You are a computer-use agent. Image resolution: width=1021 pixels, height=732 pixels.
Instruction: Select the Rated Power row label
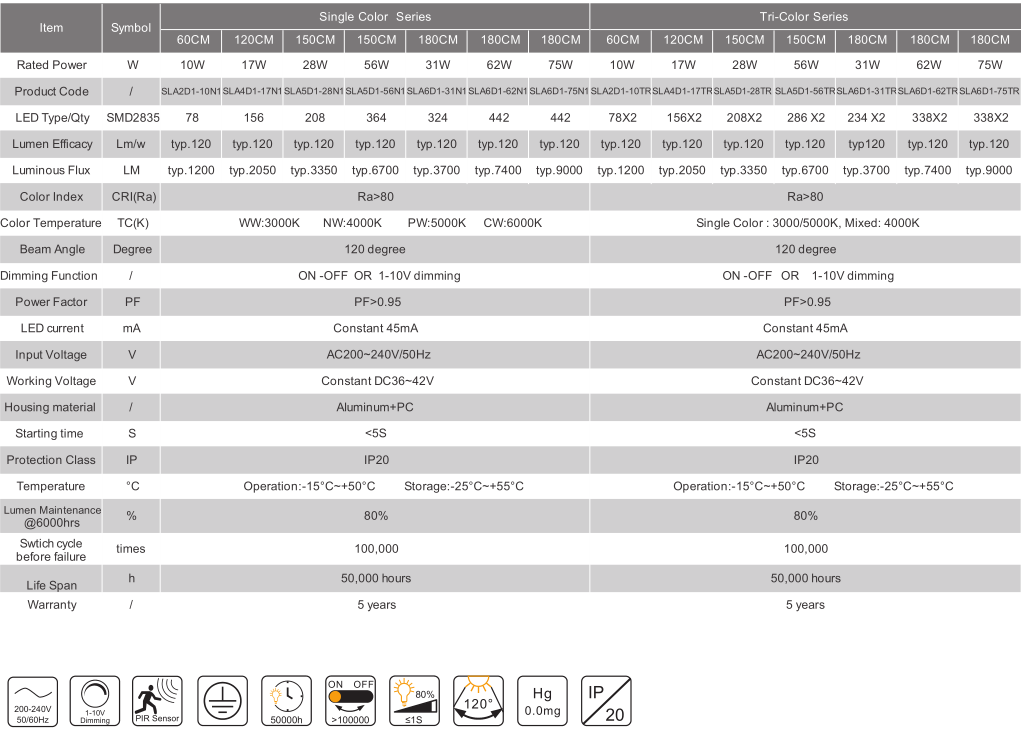point(51,65)
